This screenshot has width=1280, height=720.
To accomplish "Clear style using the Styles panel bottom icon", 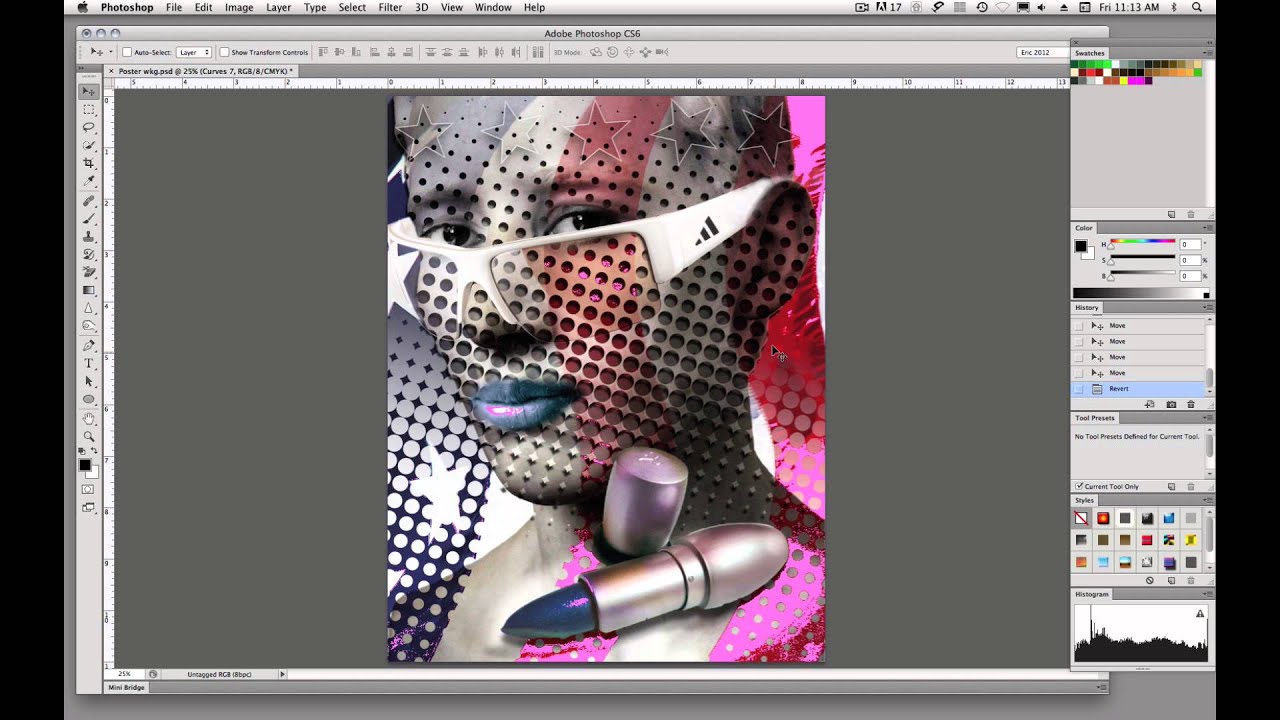I will (1150, 580).
